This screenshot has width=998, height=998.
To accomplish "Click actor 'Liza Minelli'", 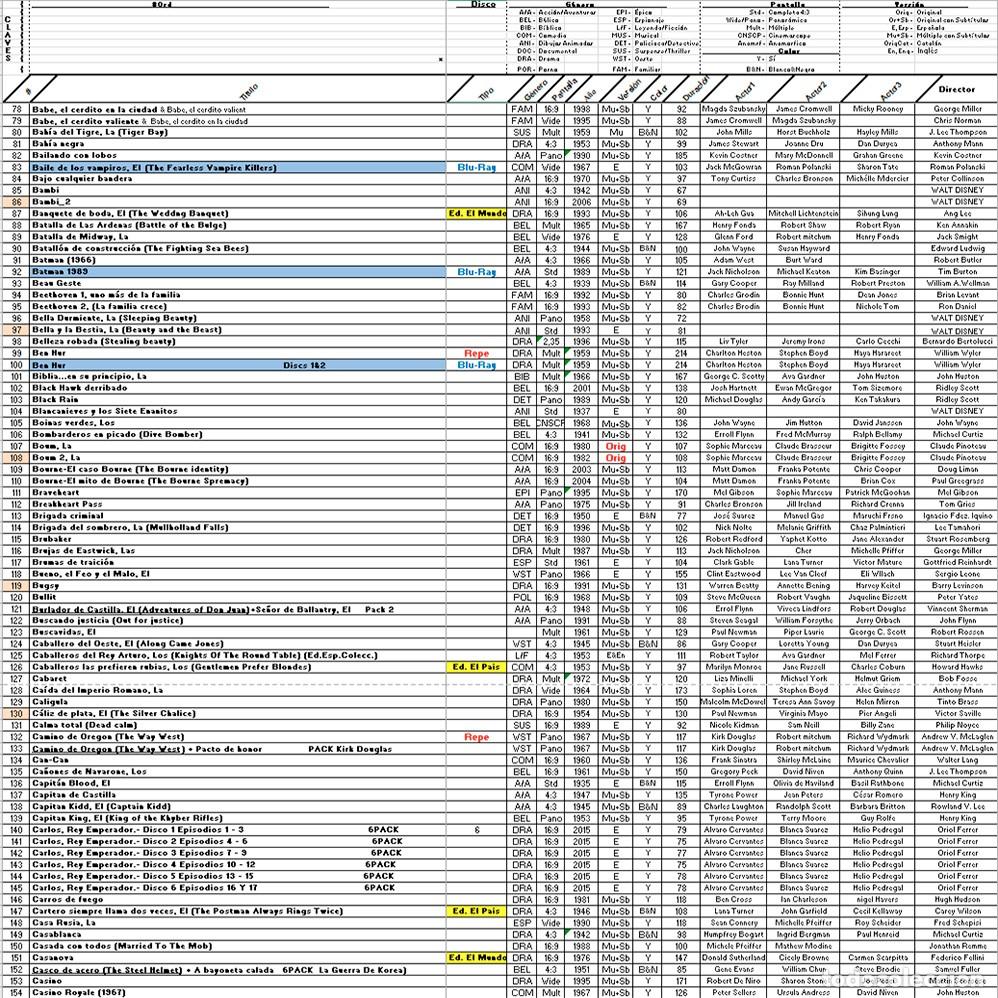I will point(734,678).
